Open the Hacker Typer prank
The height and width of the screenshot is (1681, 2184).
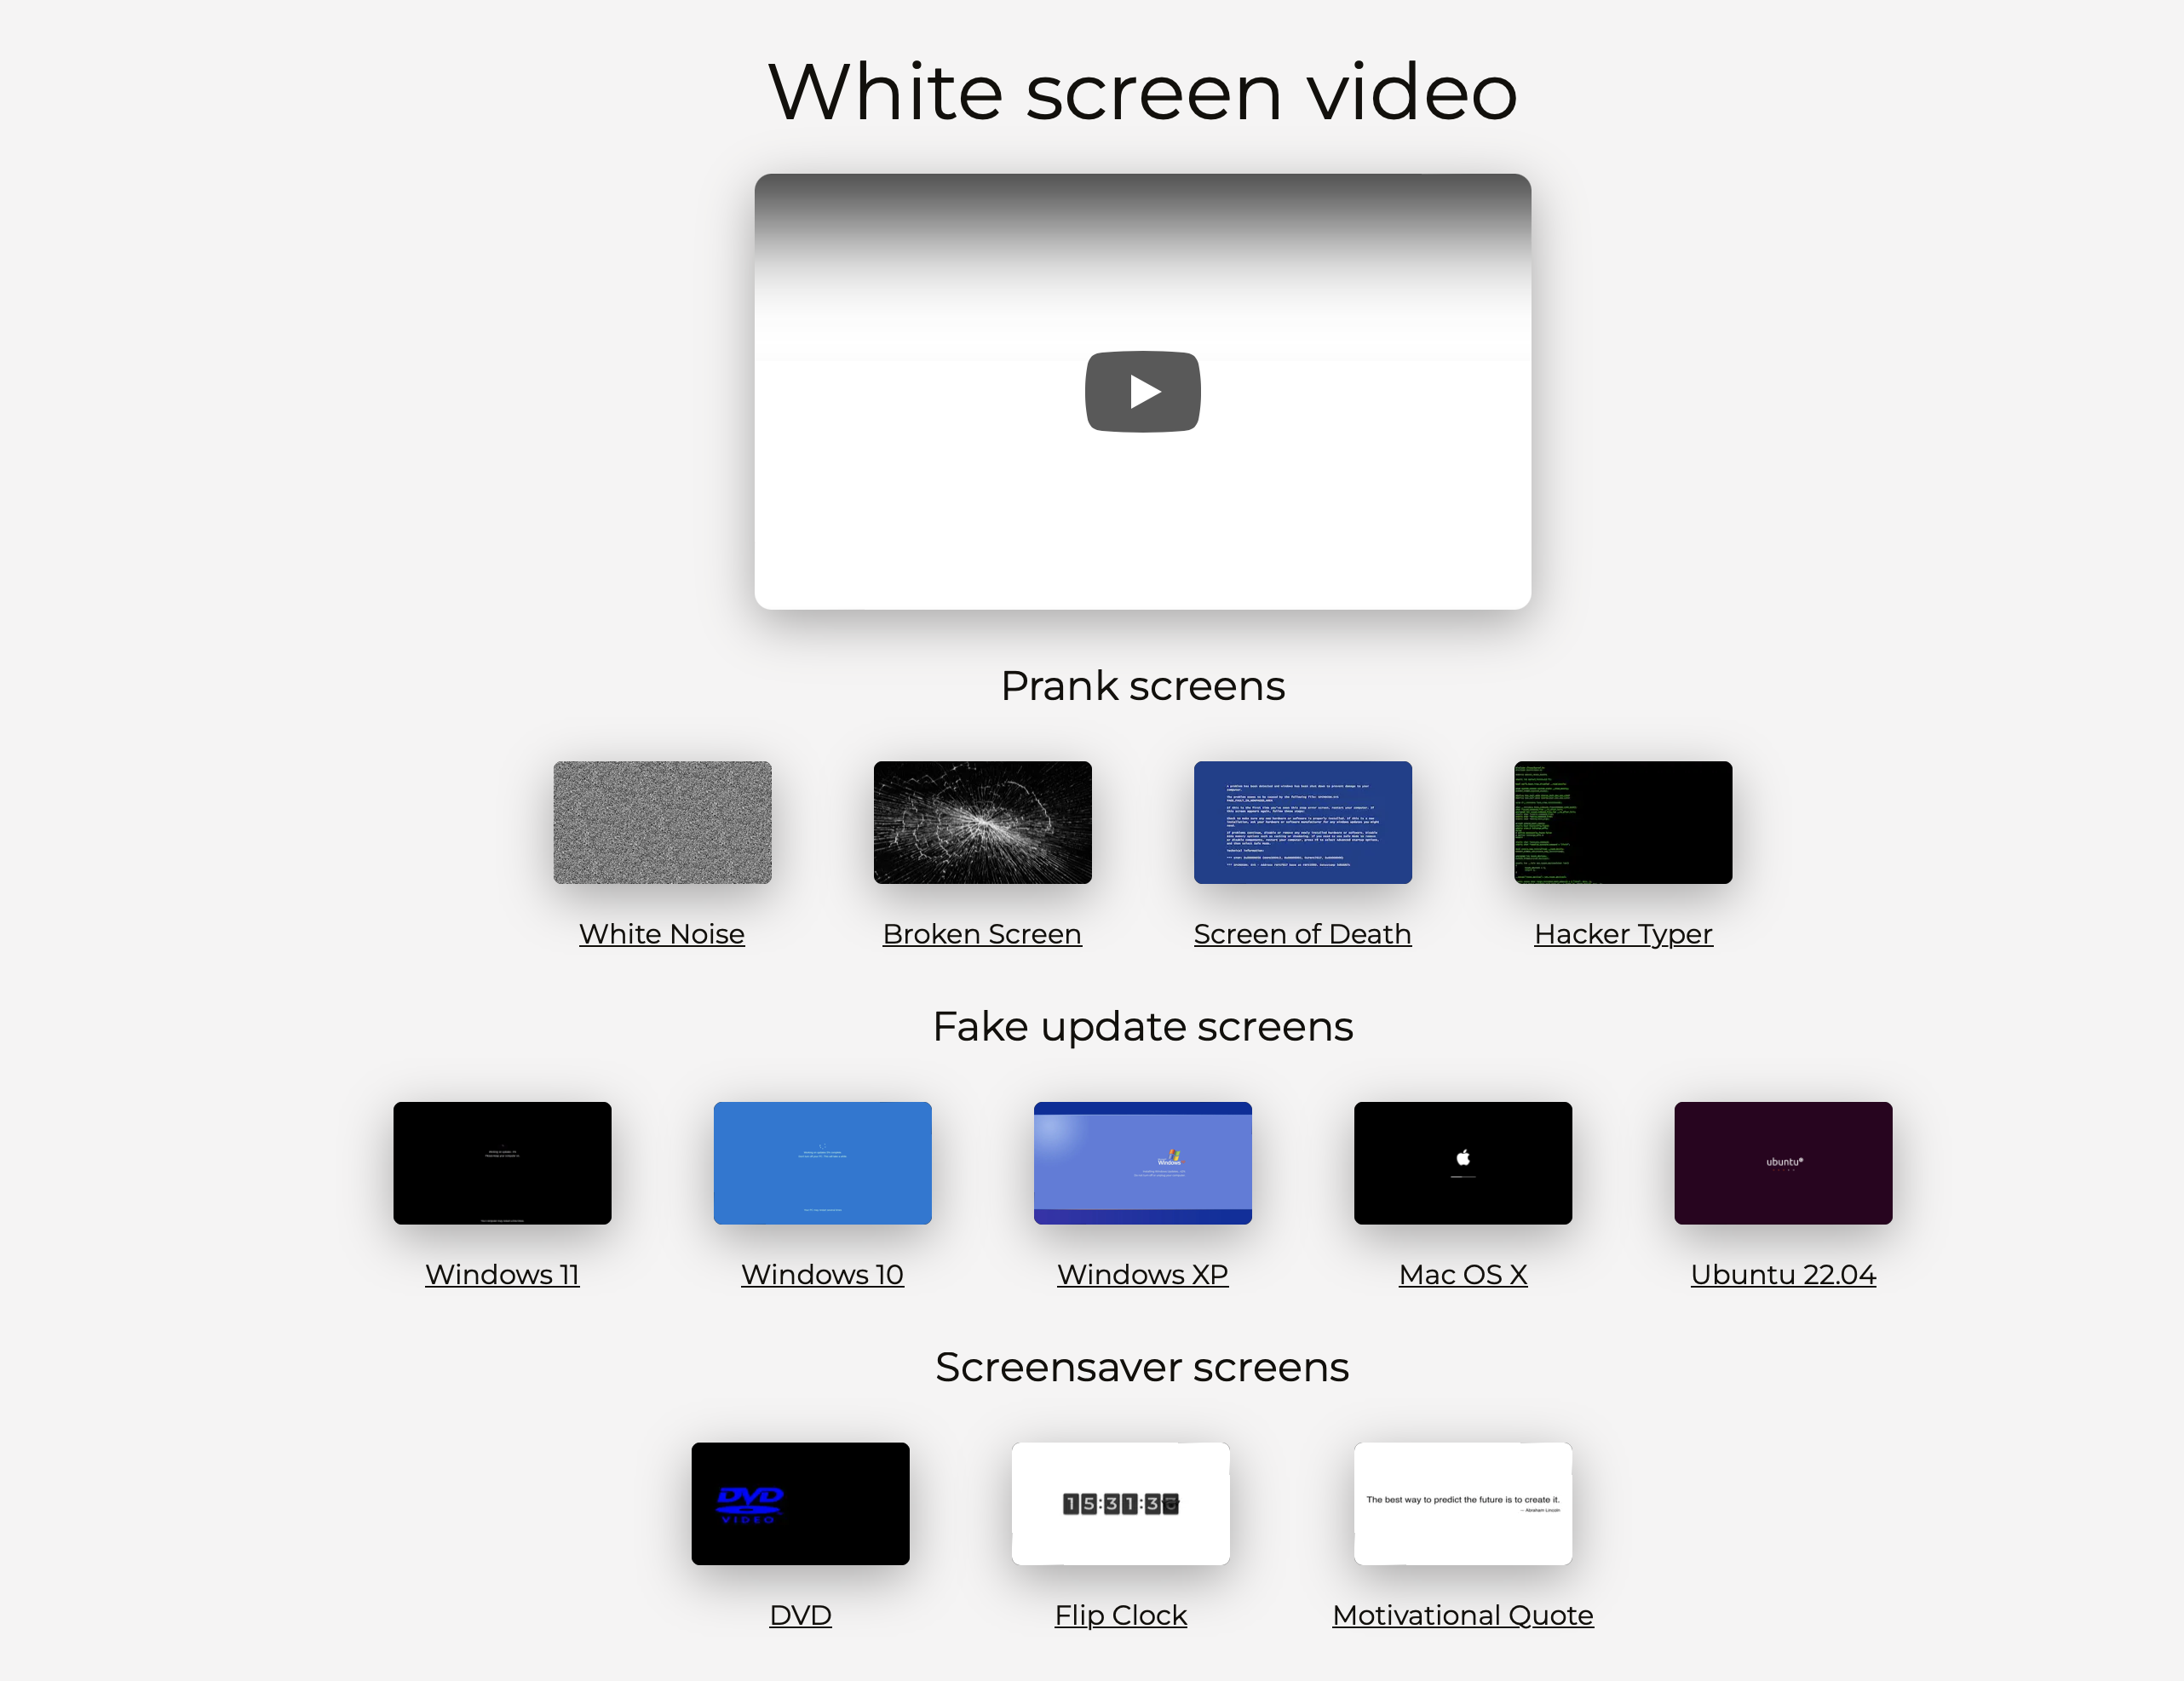click(x=1623, y=933)
